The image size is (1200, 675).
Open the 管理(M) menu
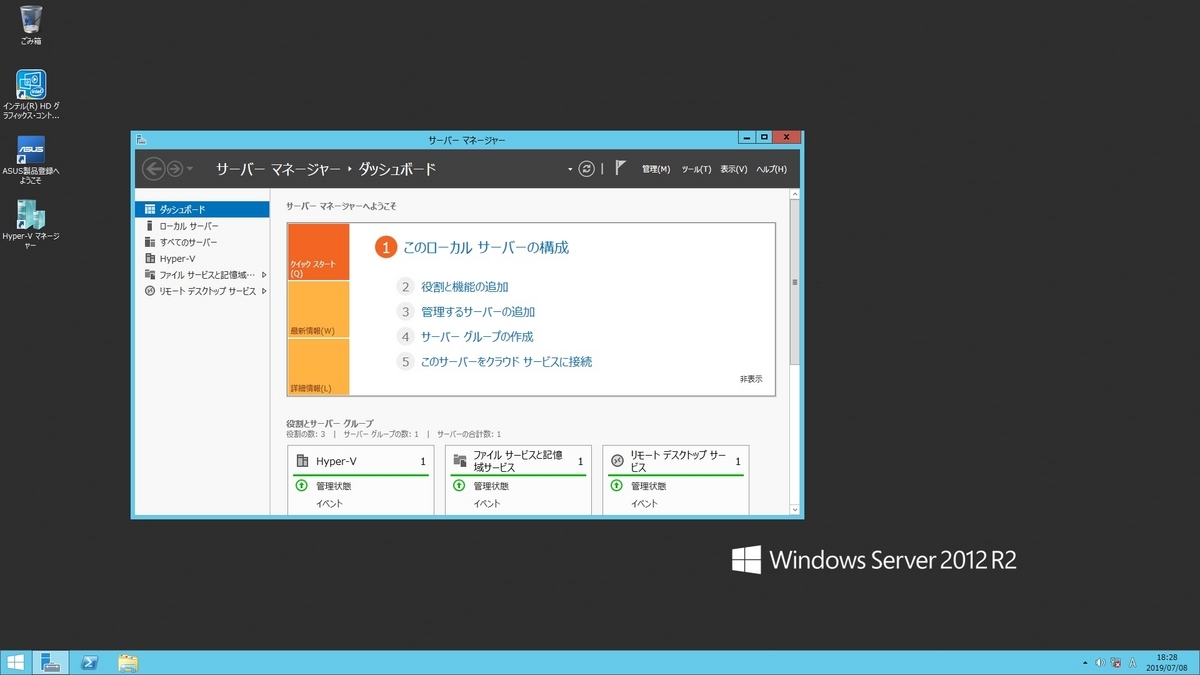[656, 169]
